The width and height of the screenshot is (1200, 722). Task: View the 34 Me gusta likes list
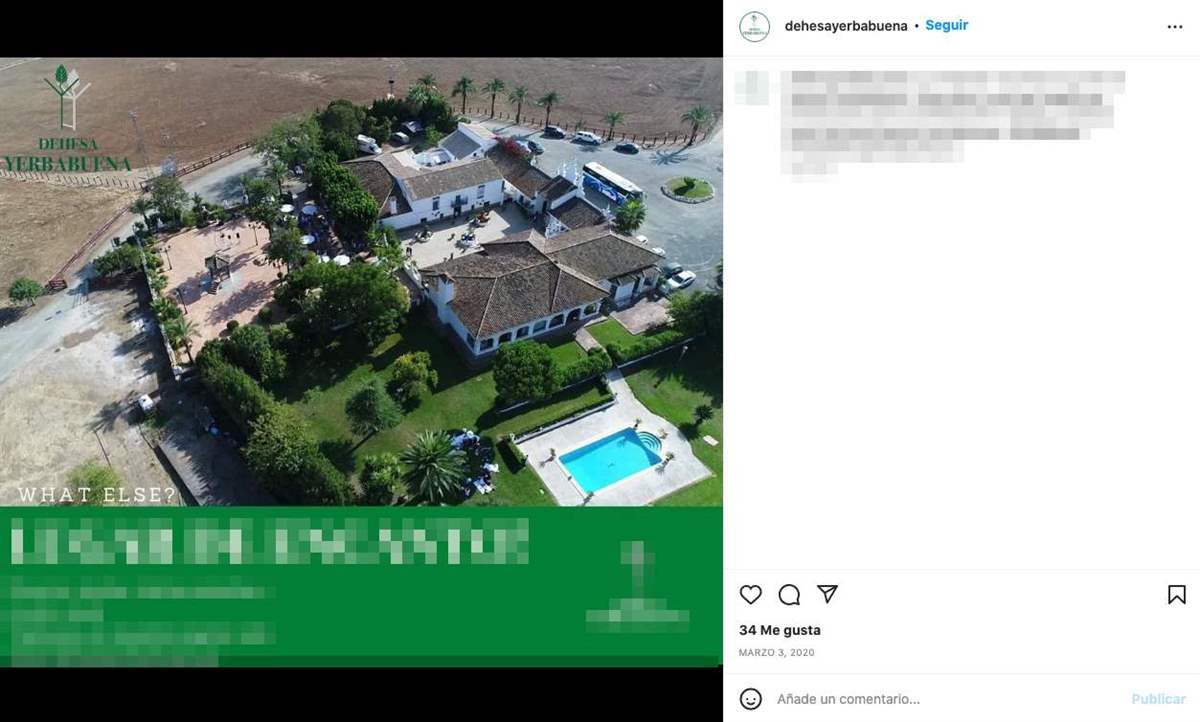tap(780, 630)
